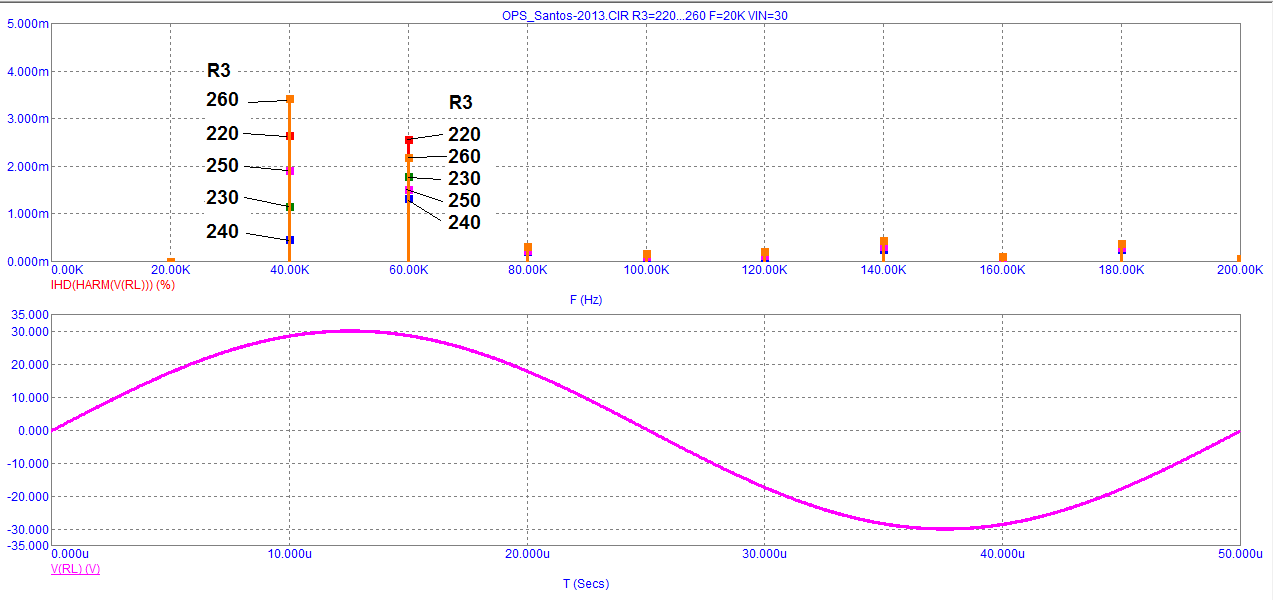The width and height of the screenshot is (1273, 600).
Task: Click the 120.00K frequency axis label
Action: [766, 270]
